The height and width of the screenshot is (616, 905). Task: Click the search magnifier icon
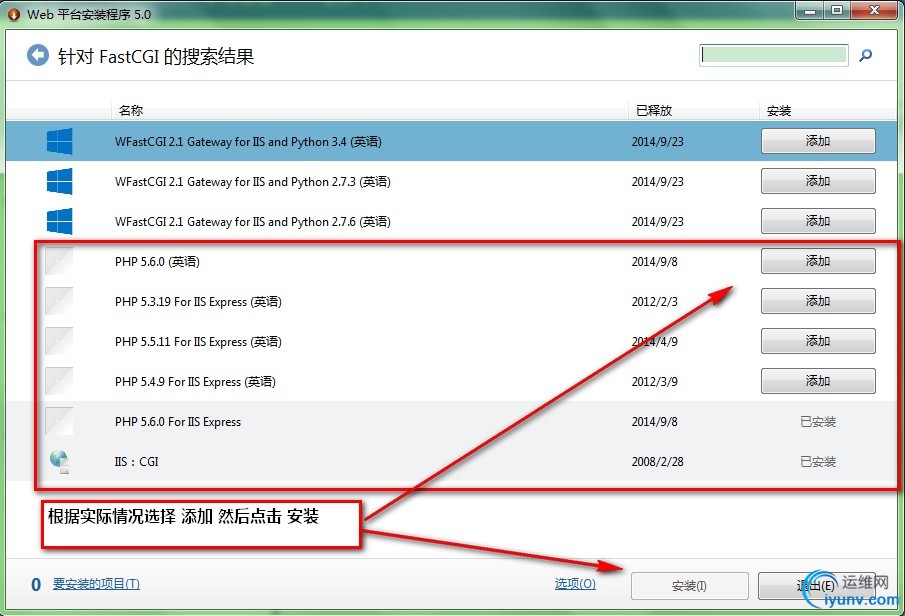[865, 55]
